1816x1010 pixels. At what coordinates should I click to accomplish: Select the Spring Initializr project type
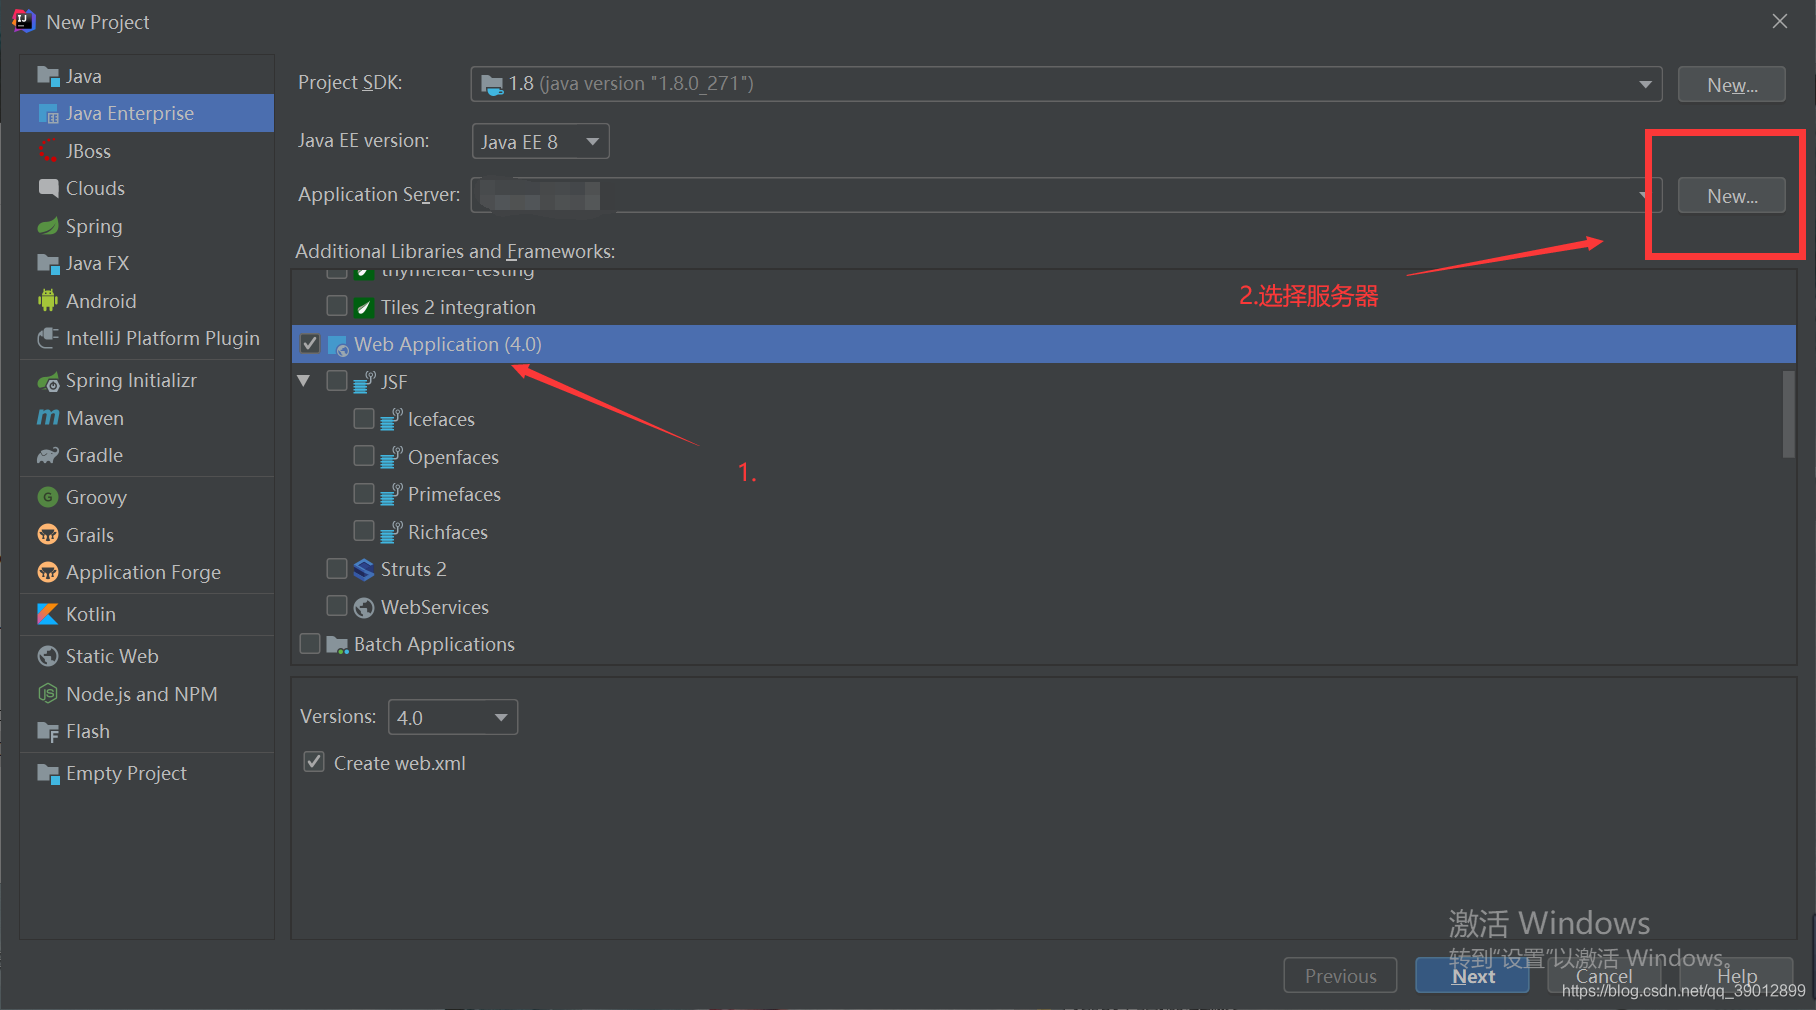tap(147, 380)
